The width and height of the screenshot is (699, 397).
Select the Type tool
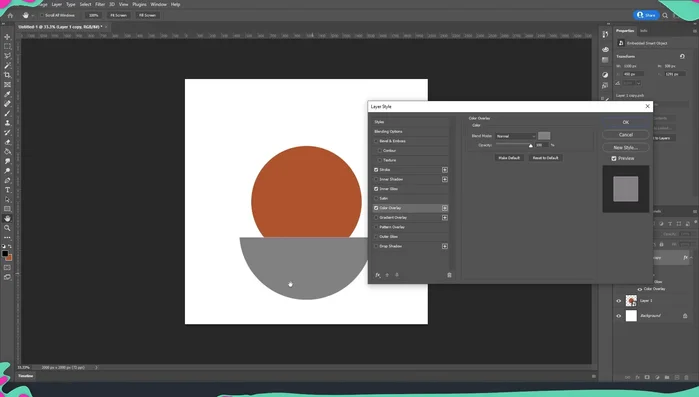[8, 190]
